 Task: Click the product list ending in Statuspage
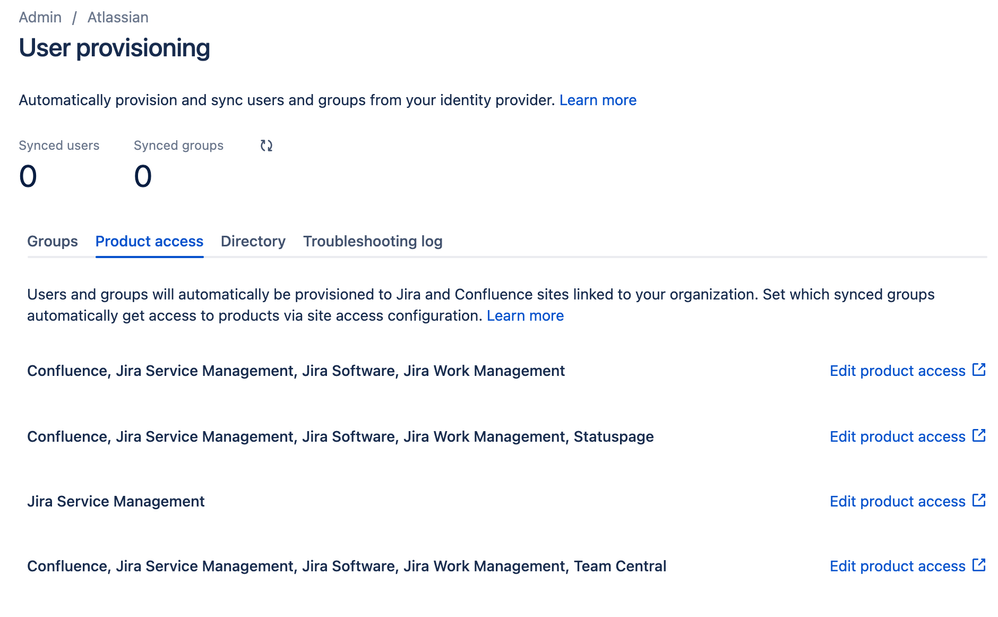341,437
